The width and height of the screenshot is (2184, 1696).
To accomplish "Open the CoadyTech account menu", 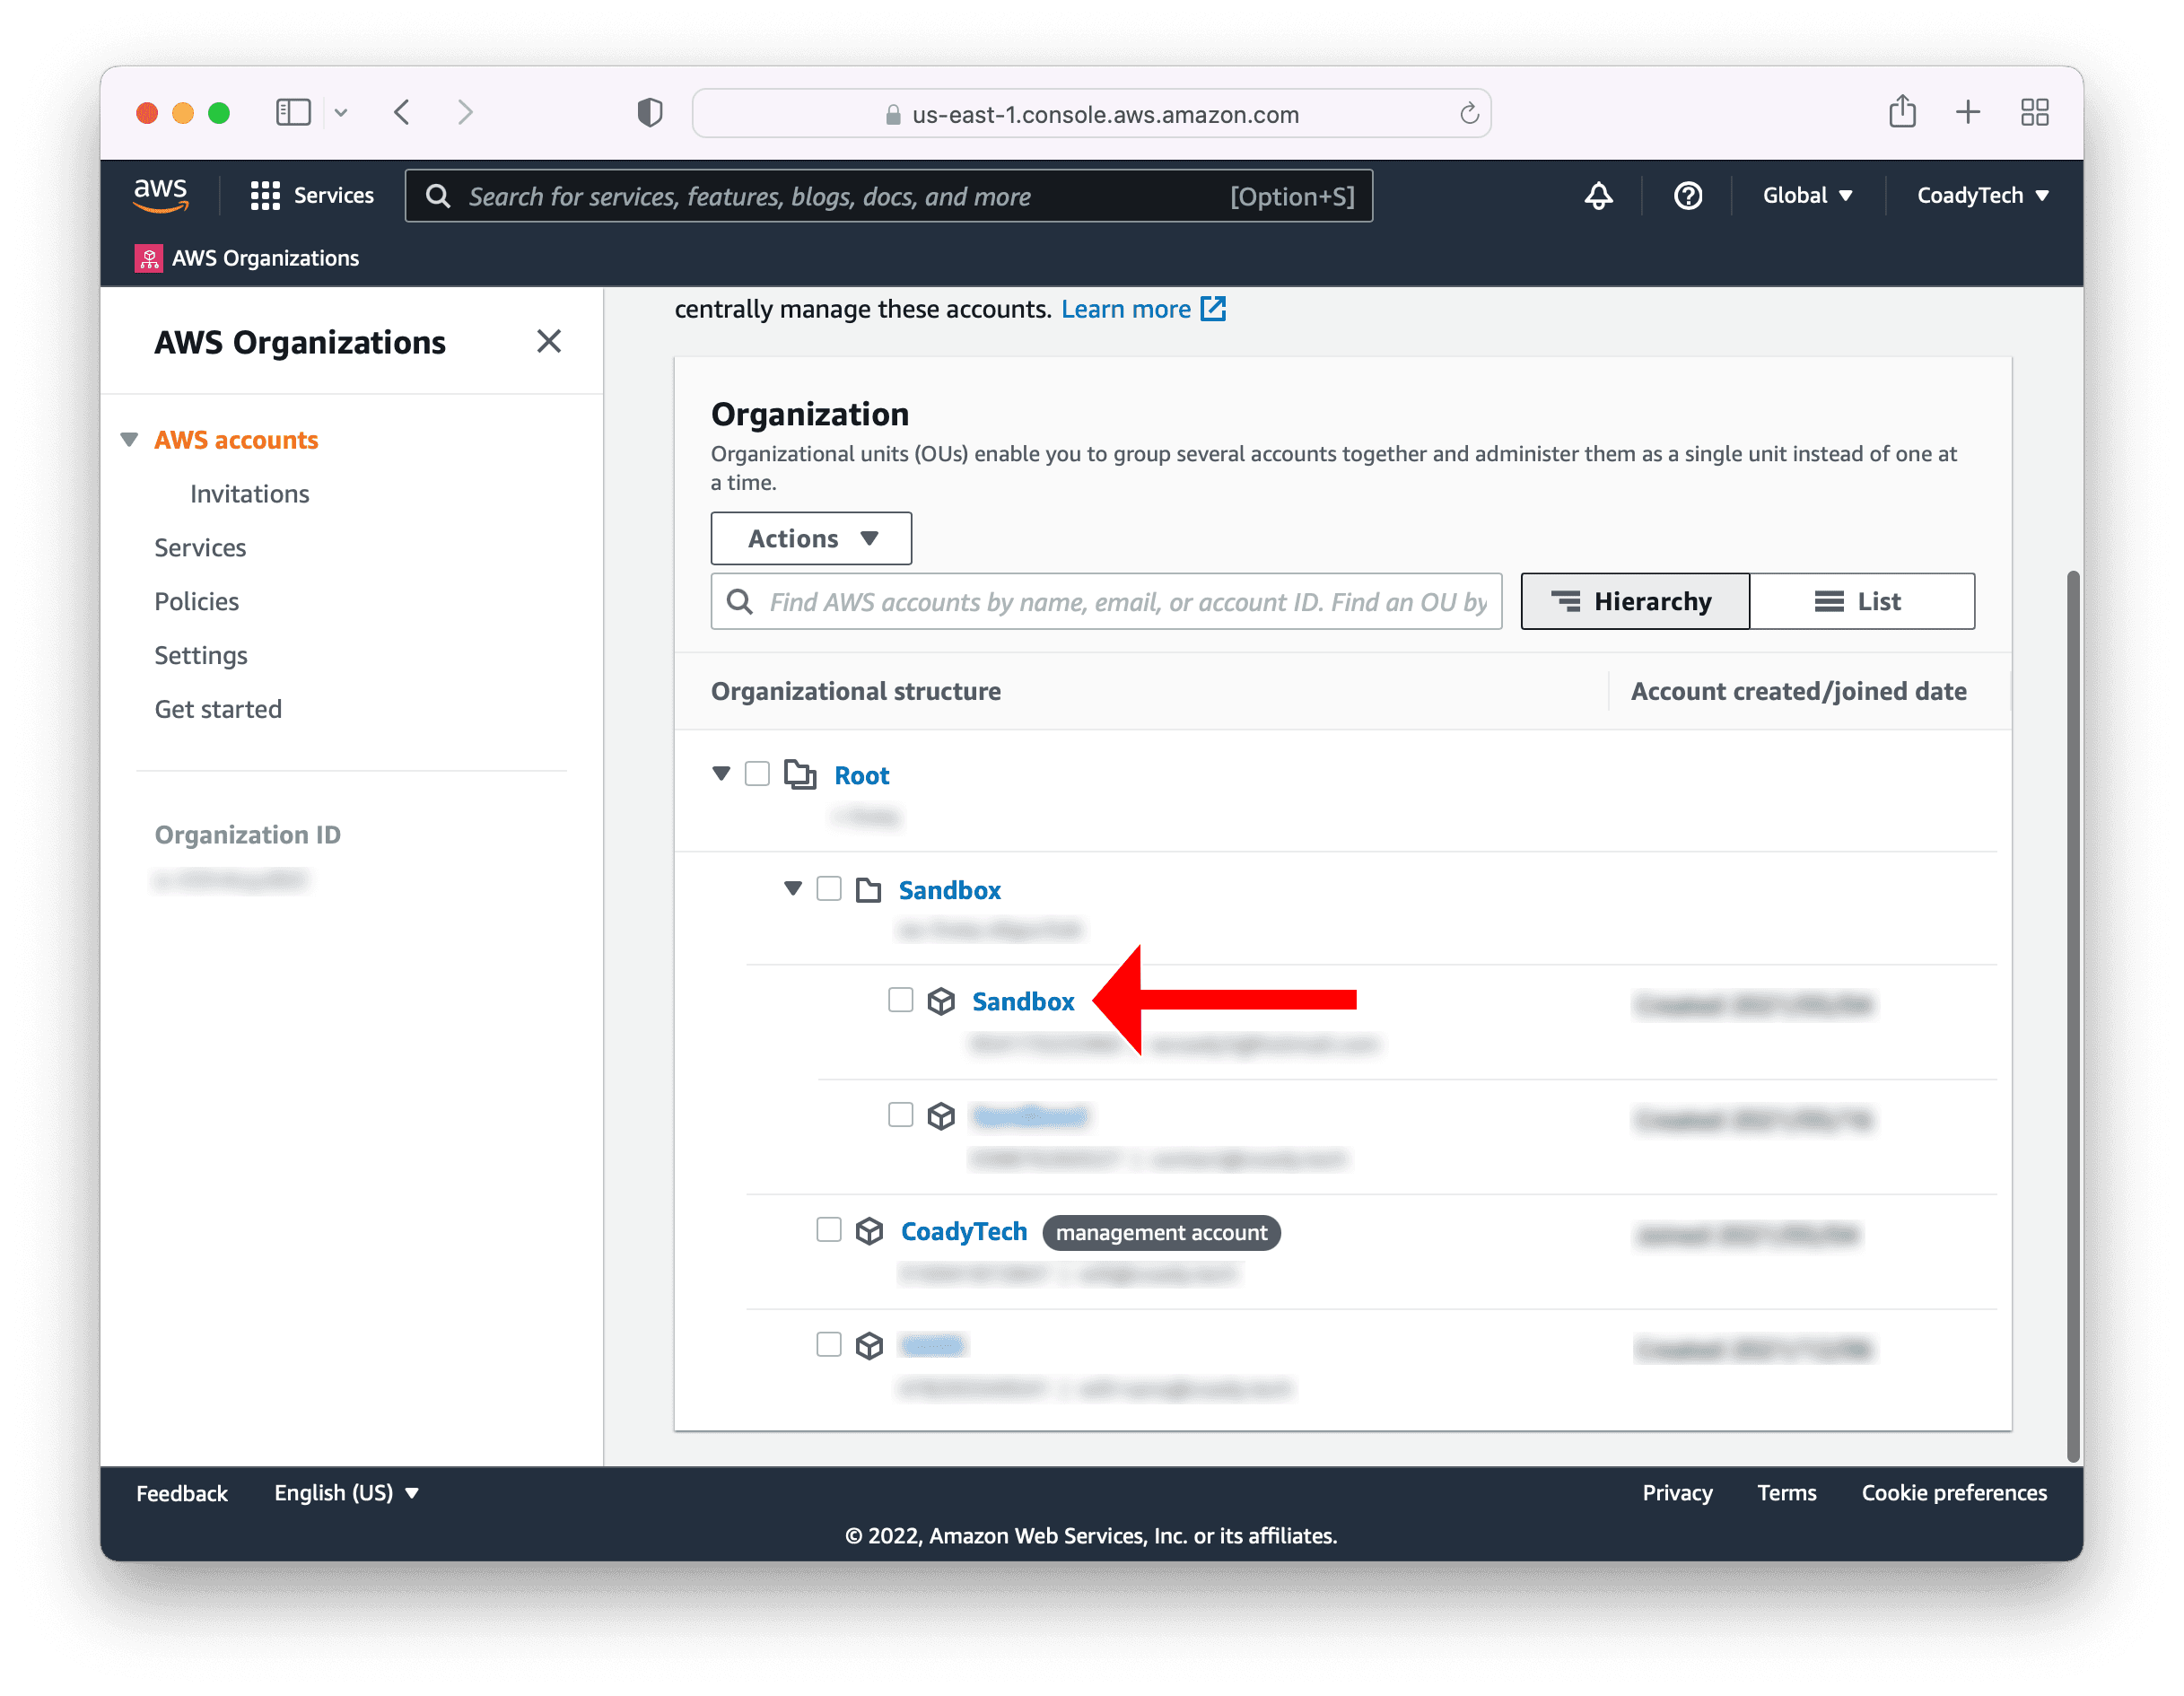I will tap(1982, 195).
